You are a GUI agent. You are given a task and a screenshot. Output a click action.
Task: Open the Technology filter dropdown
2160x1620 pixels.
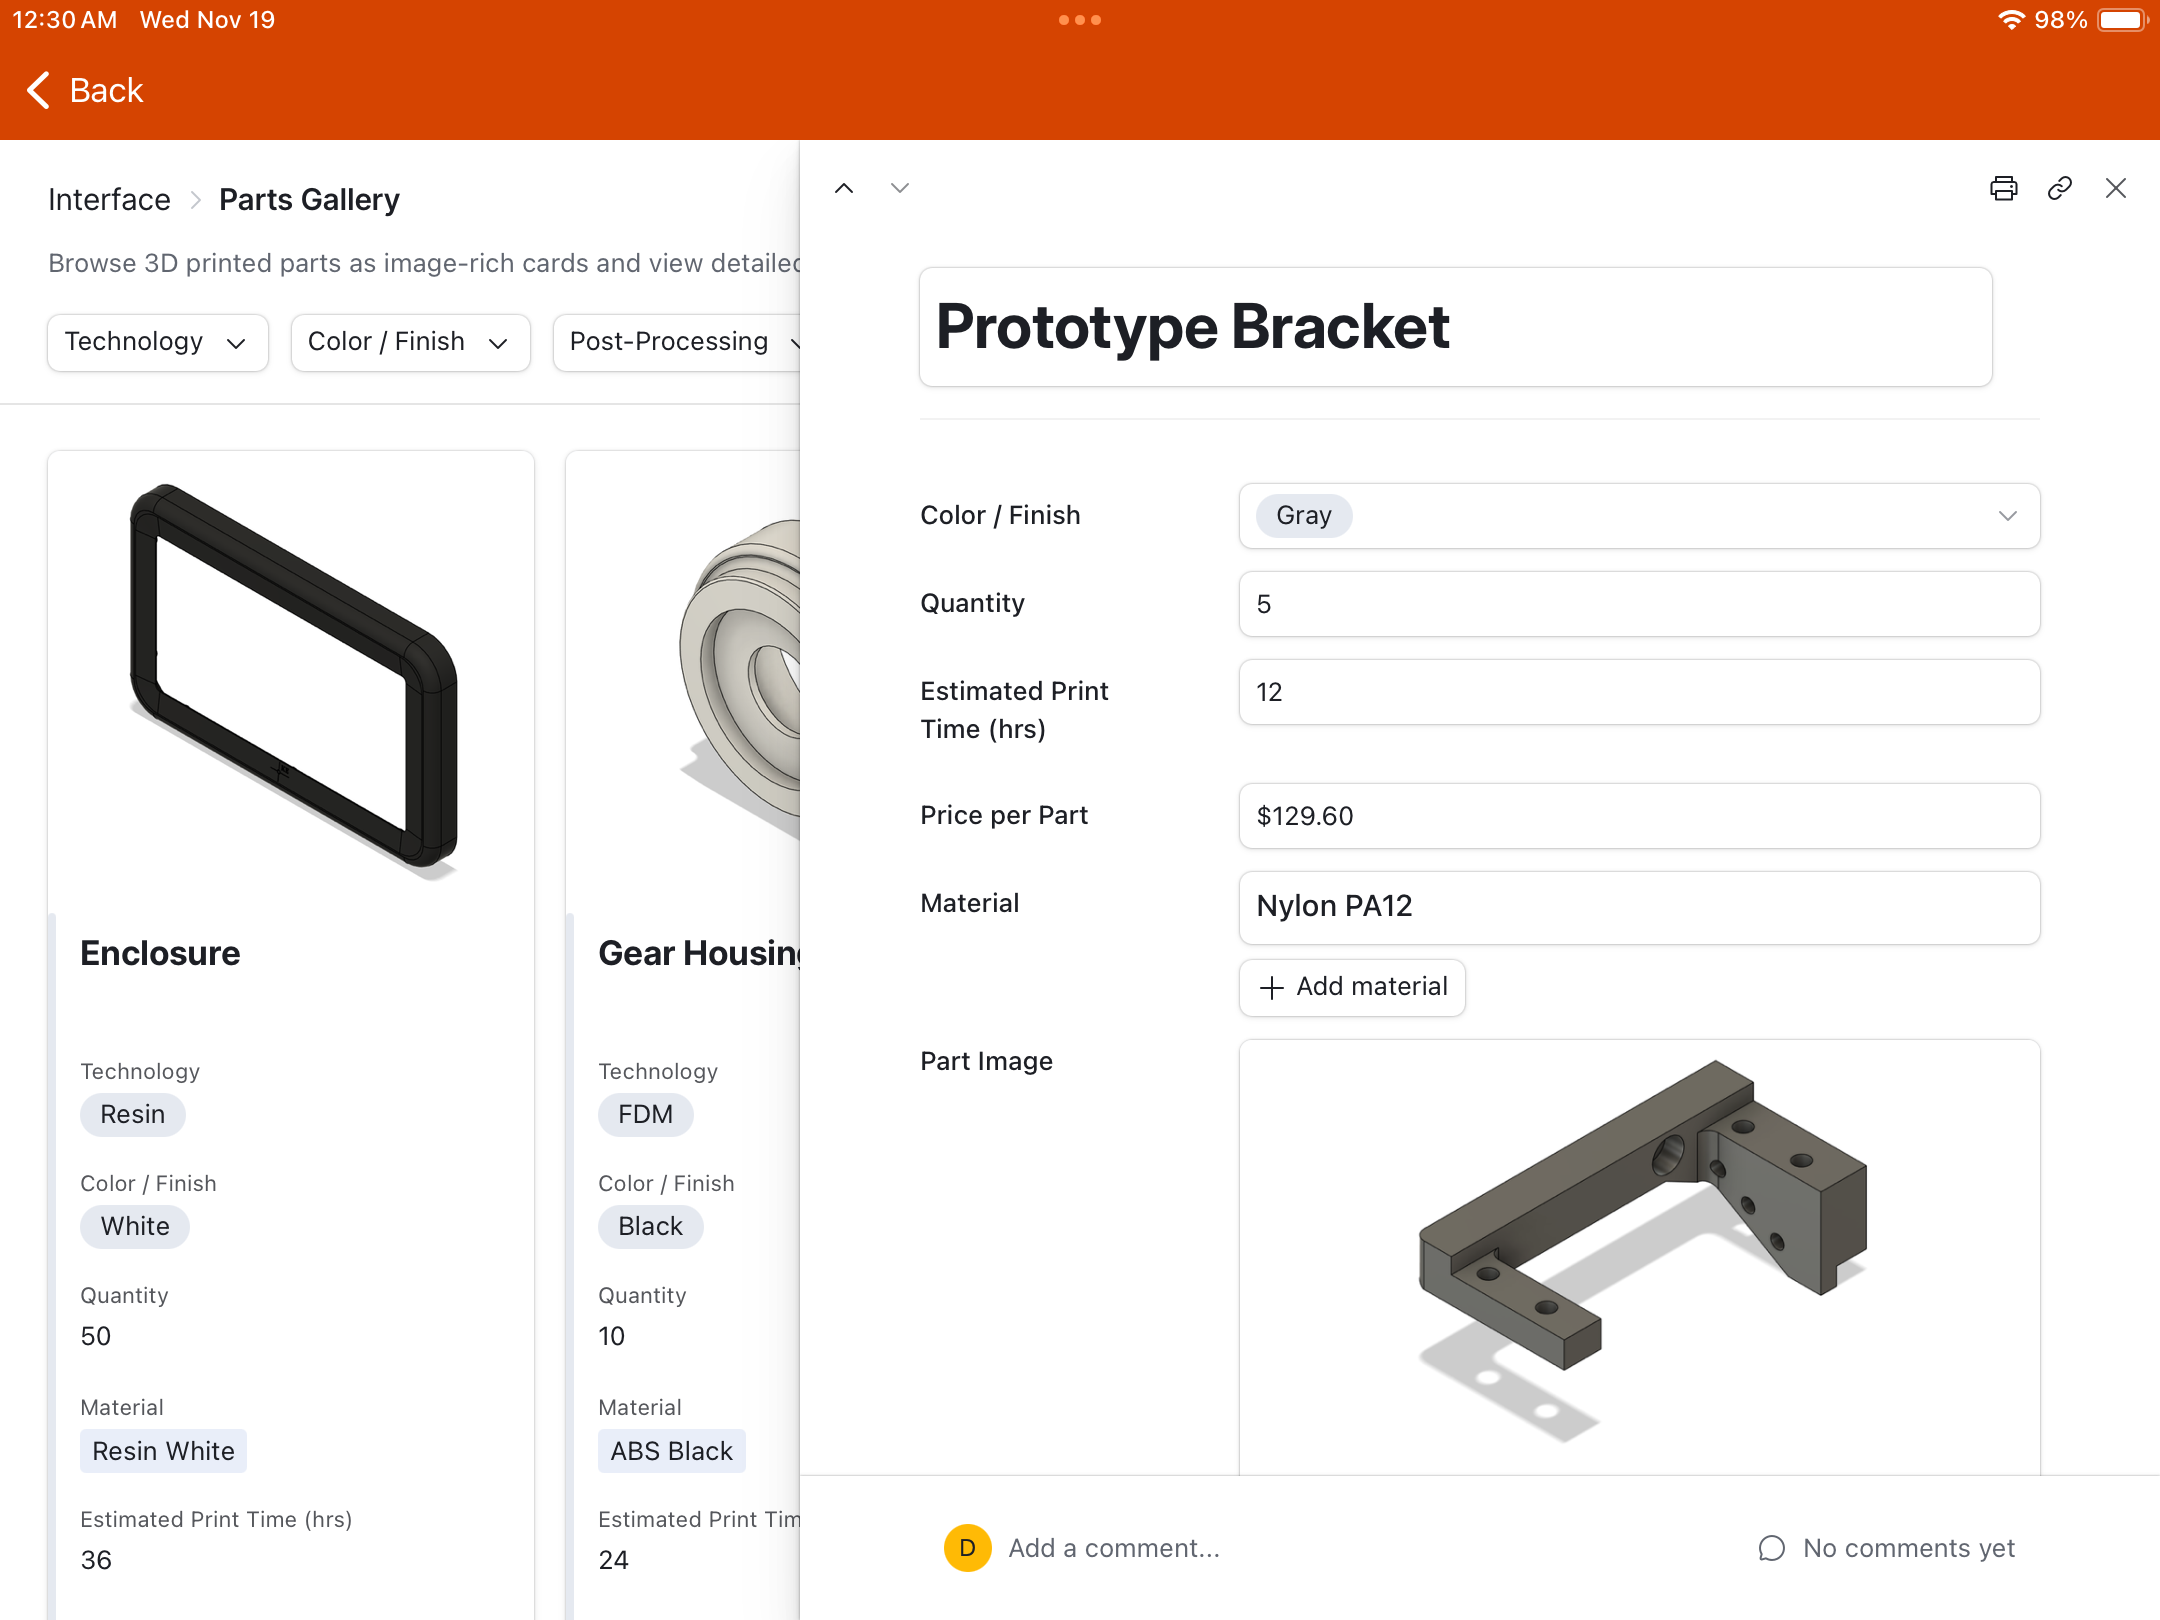157,342
